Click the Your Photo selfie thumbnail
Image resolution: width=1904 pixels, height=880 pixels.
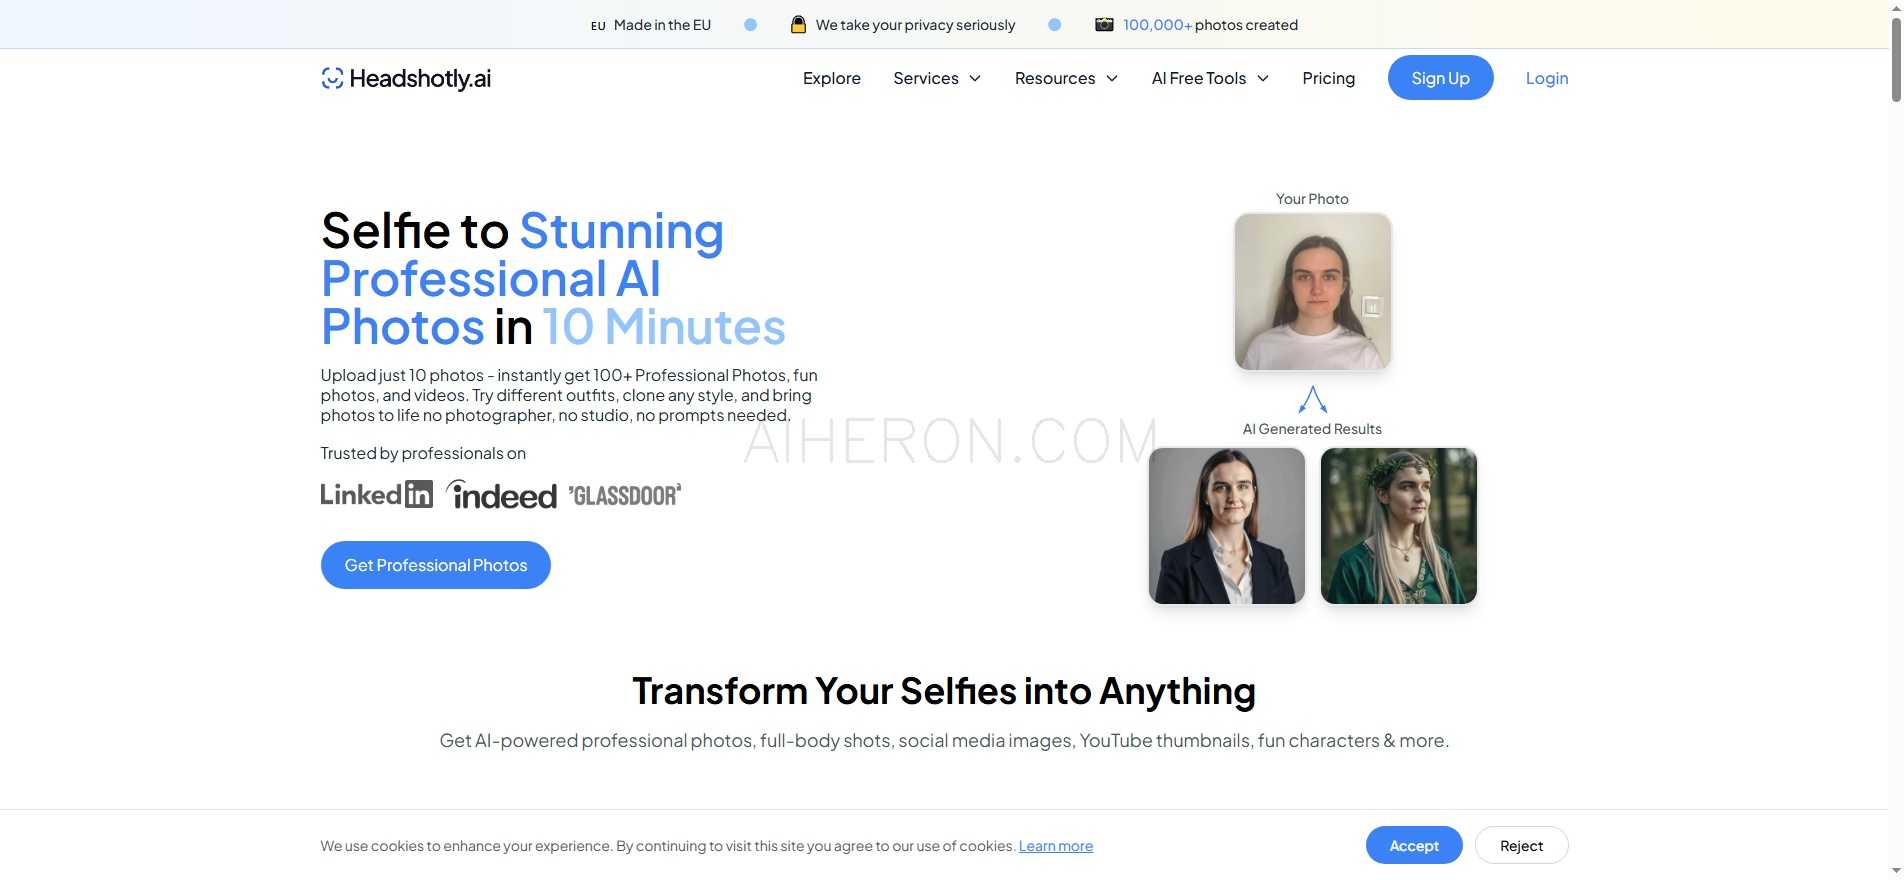[x=1313, y=291]
